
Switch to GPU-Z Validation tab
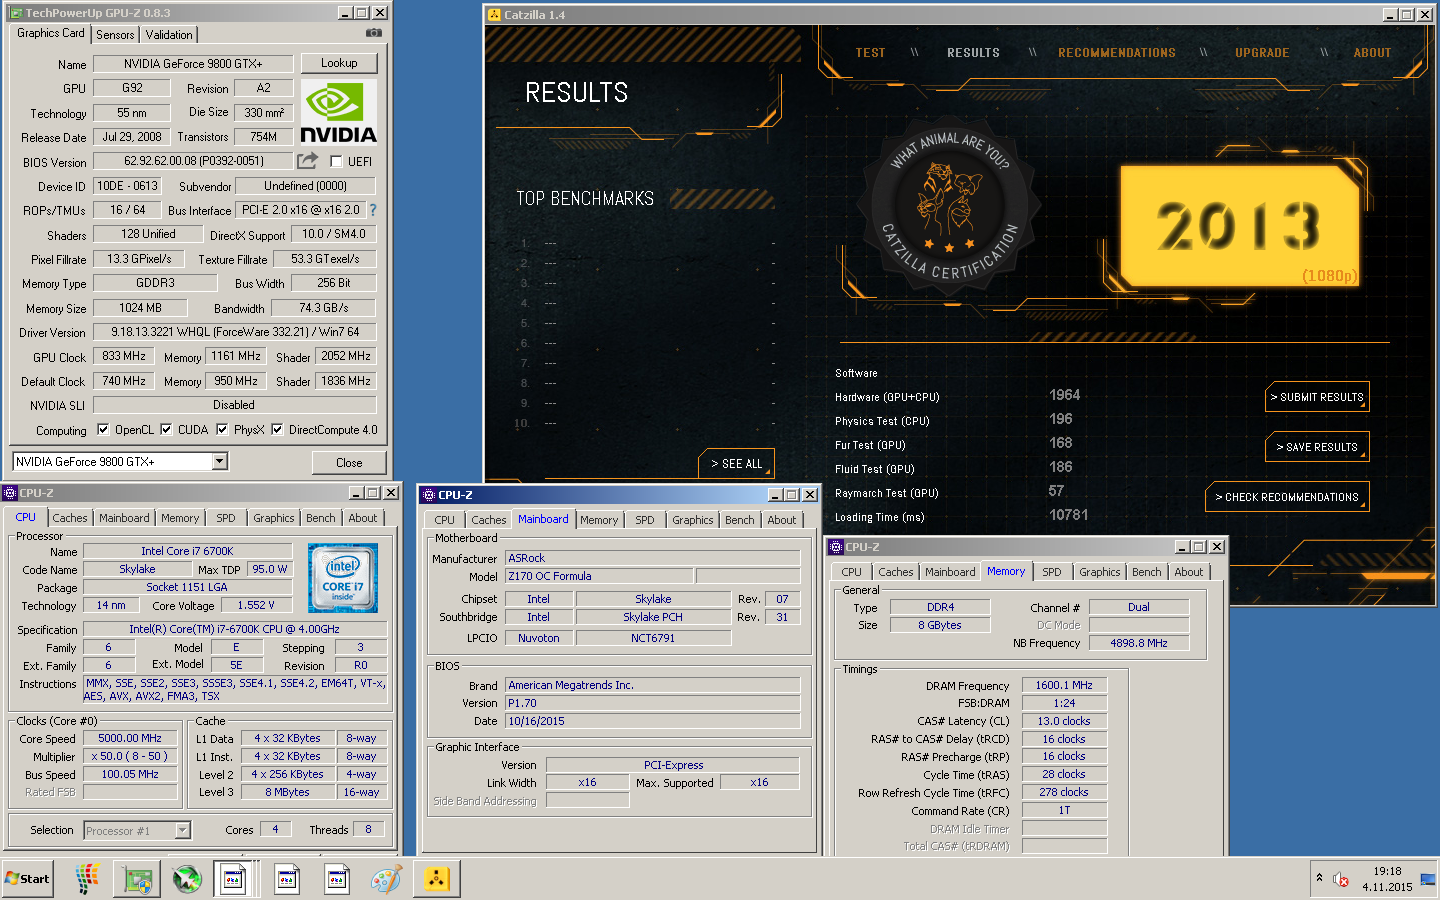coord(169,34)
